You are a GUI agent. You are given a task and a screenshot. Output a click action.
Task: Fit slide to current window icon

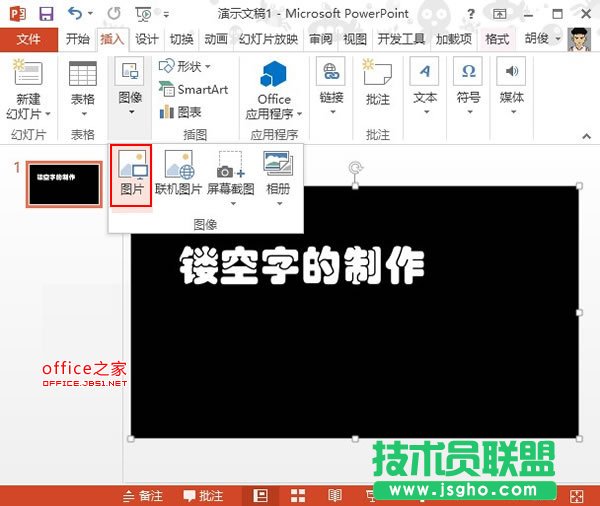(576, 496)
